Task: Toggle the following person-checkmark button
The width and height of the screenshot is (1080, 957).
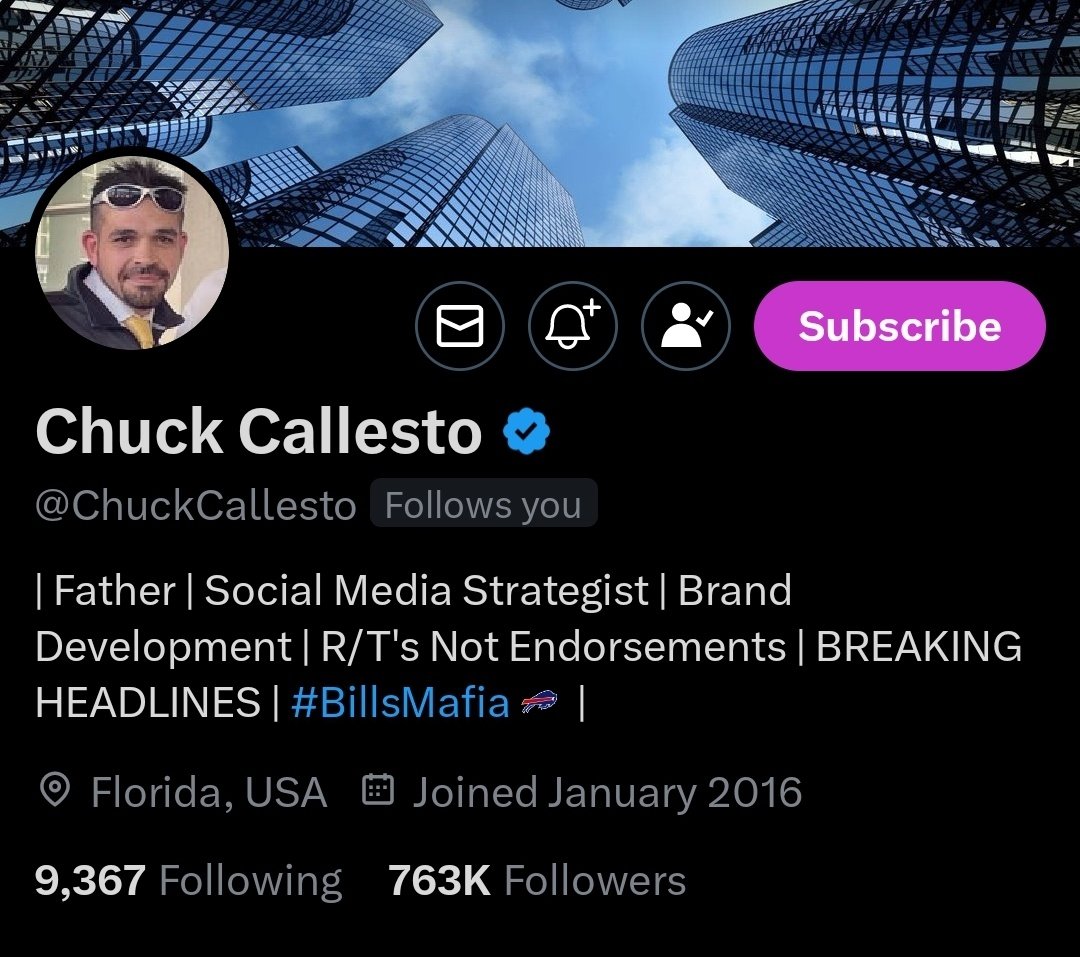Action: (x=686, y=326)
